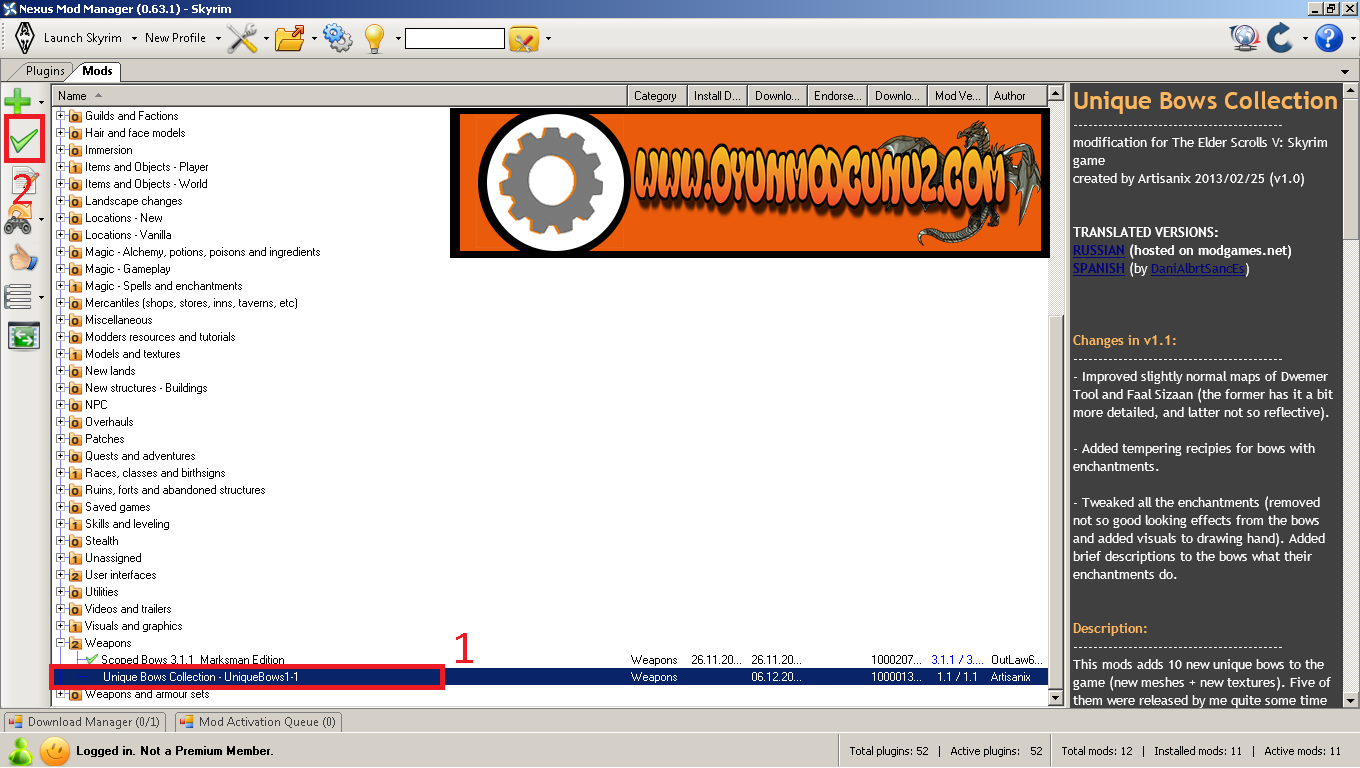
Task: Endorse the mod with thumbs-up icon
Action: tap(22, 260)
